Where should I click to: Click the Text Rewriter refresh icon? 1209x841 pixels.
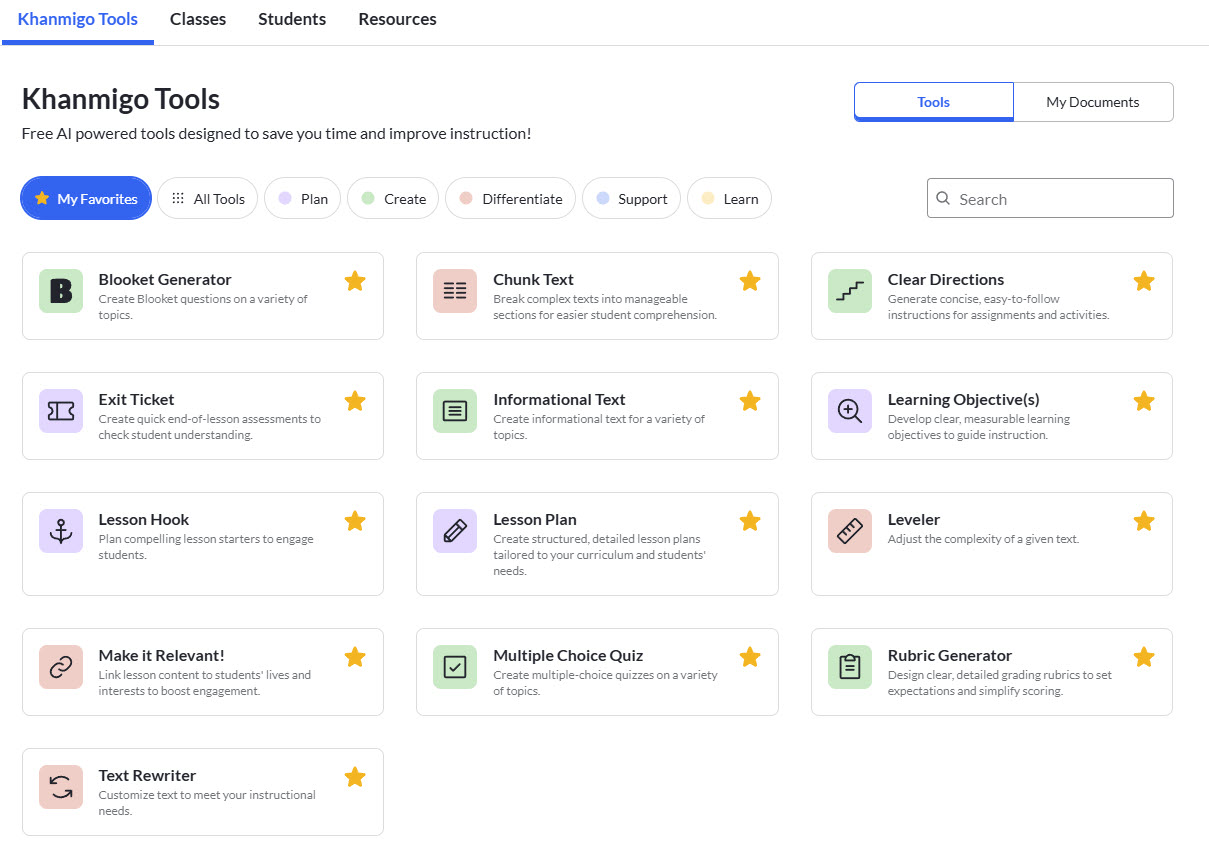[x=60, y=786]
